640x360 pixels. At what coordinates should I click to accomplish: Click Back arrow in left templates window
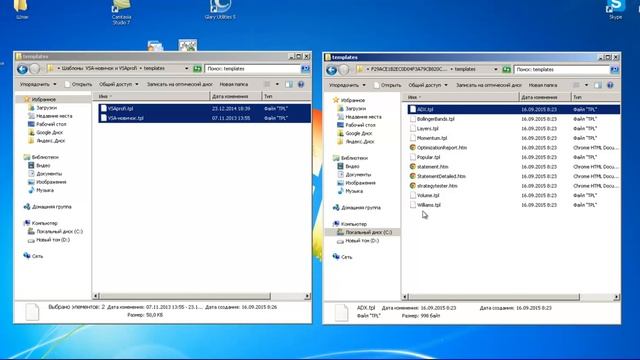tap(22, 69)
